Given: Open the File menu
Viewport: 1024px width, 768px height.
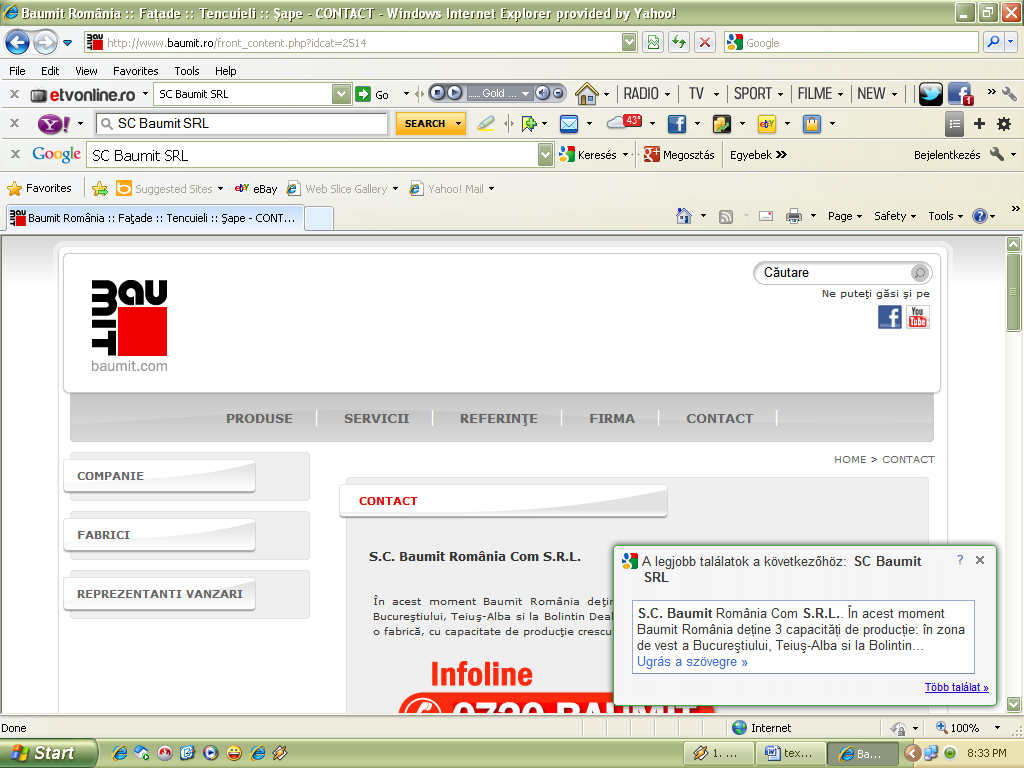Looking at the screenshot, I should click(18, 71).
